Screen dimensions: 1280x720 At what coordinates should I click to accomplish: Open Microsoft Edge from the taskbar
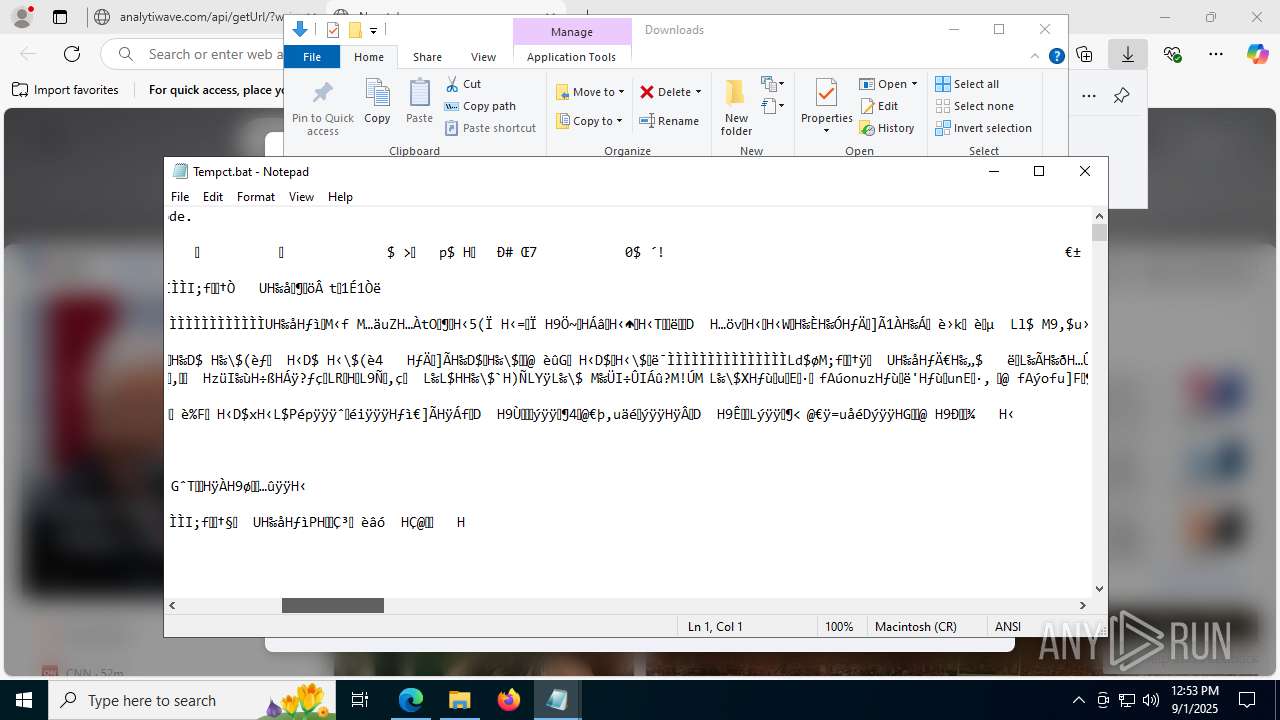coord(411,700)
